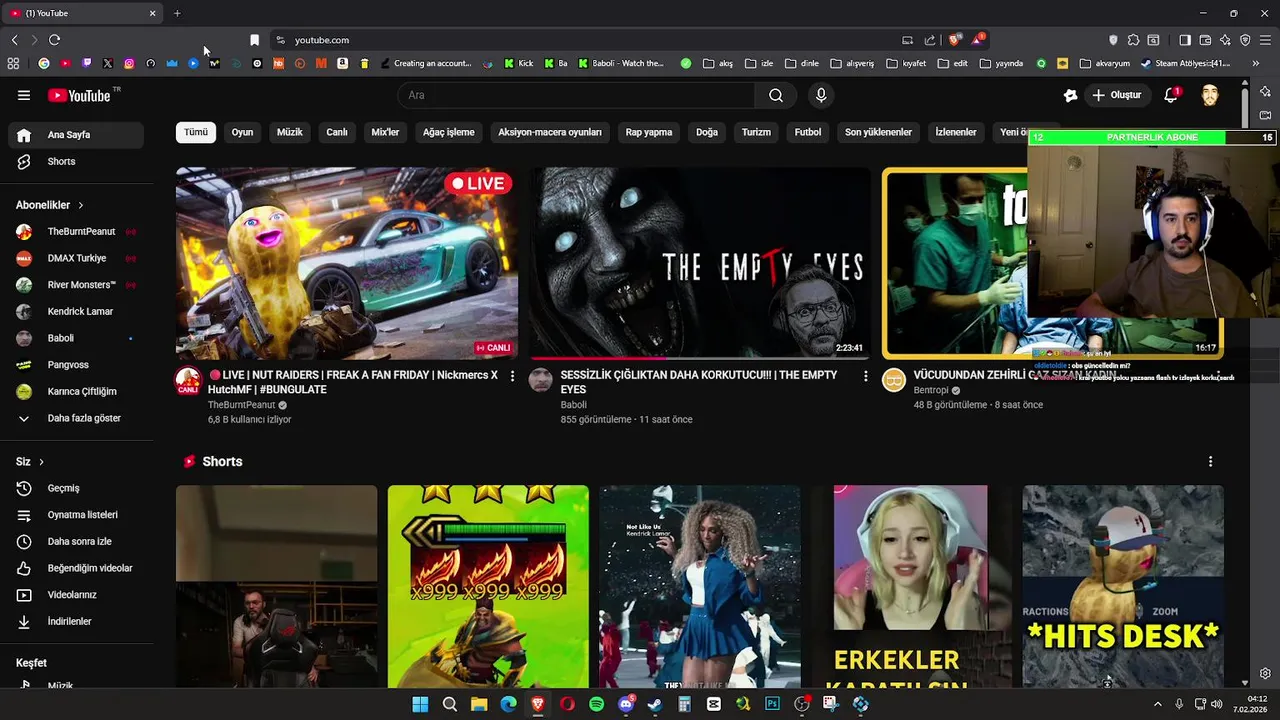Select the Canlı filter chip

[x=337, y=132]
